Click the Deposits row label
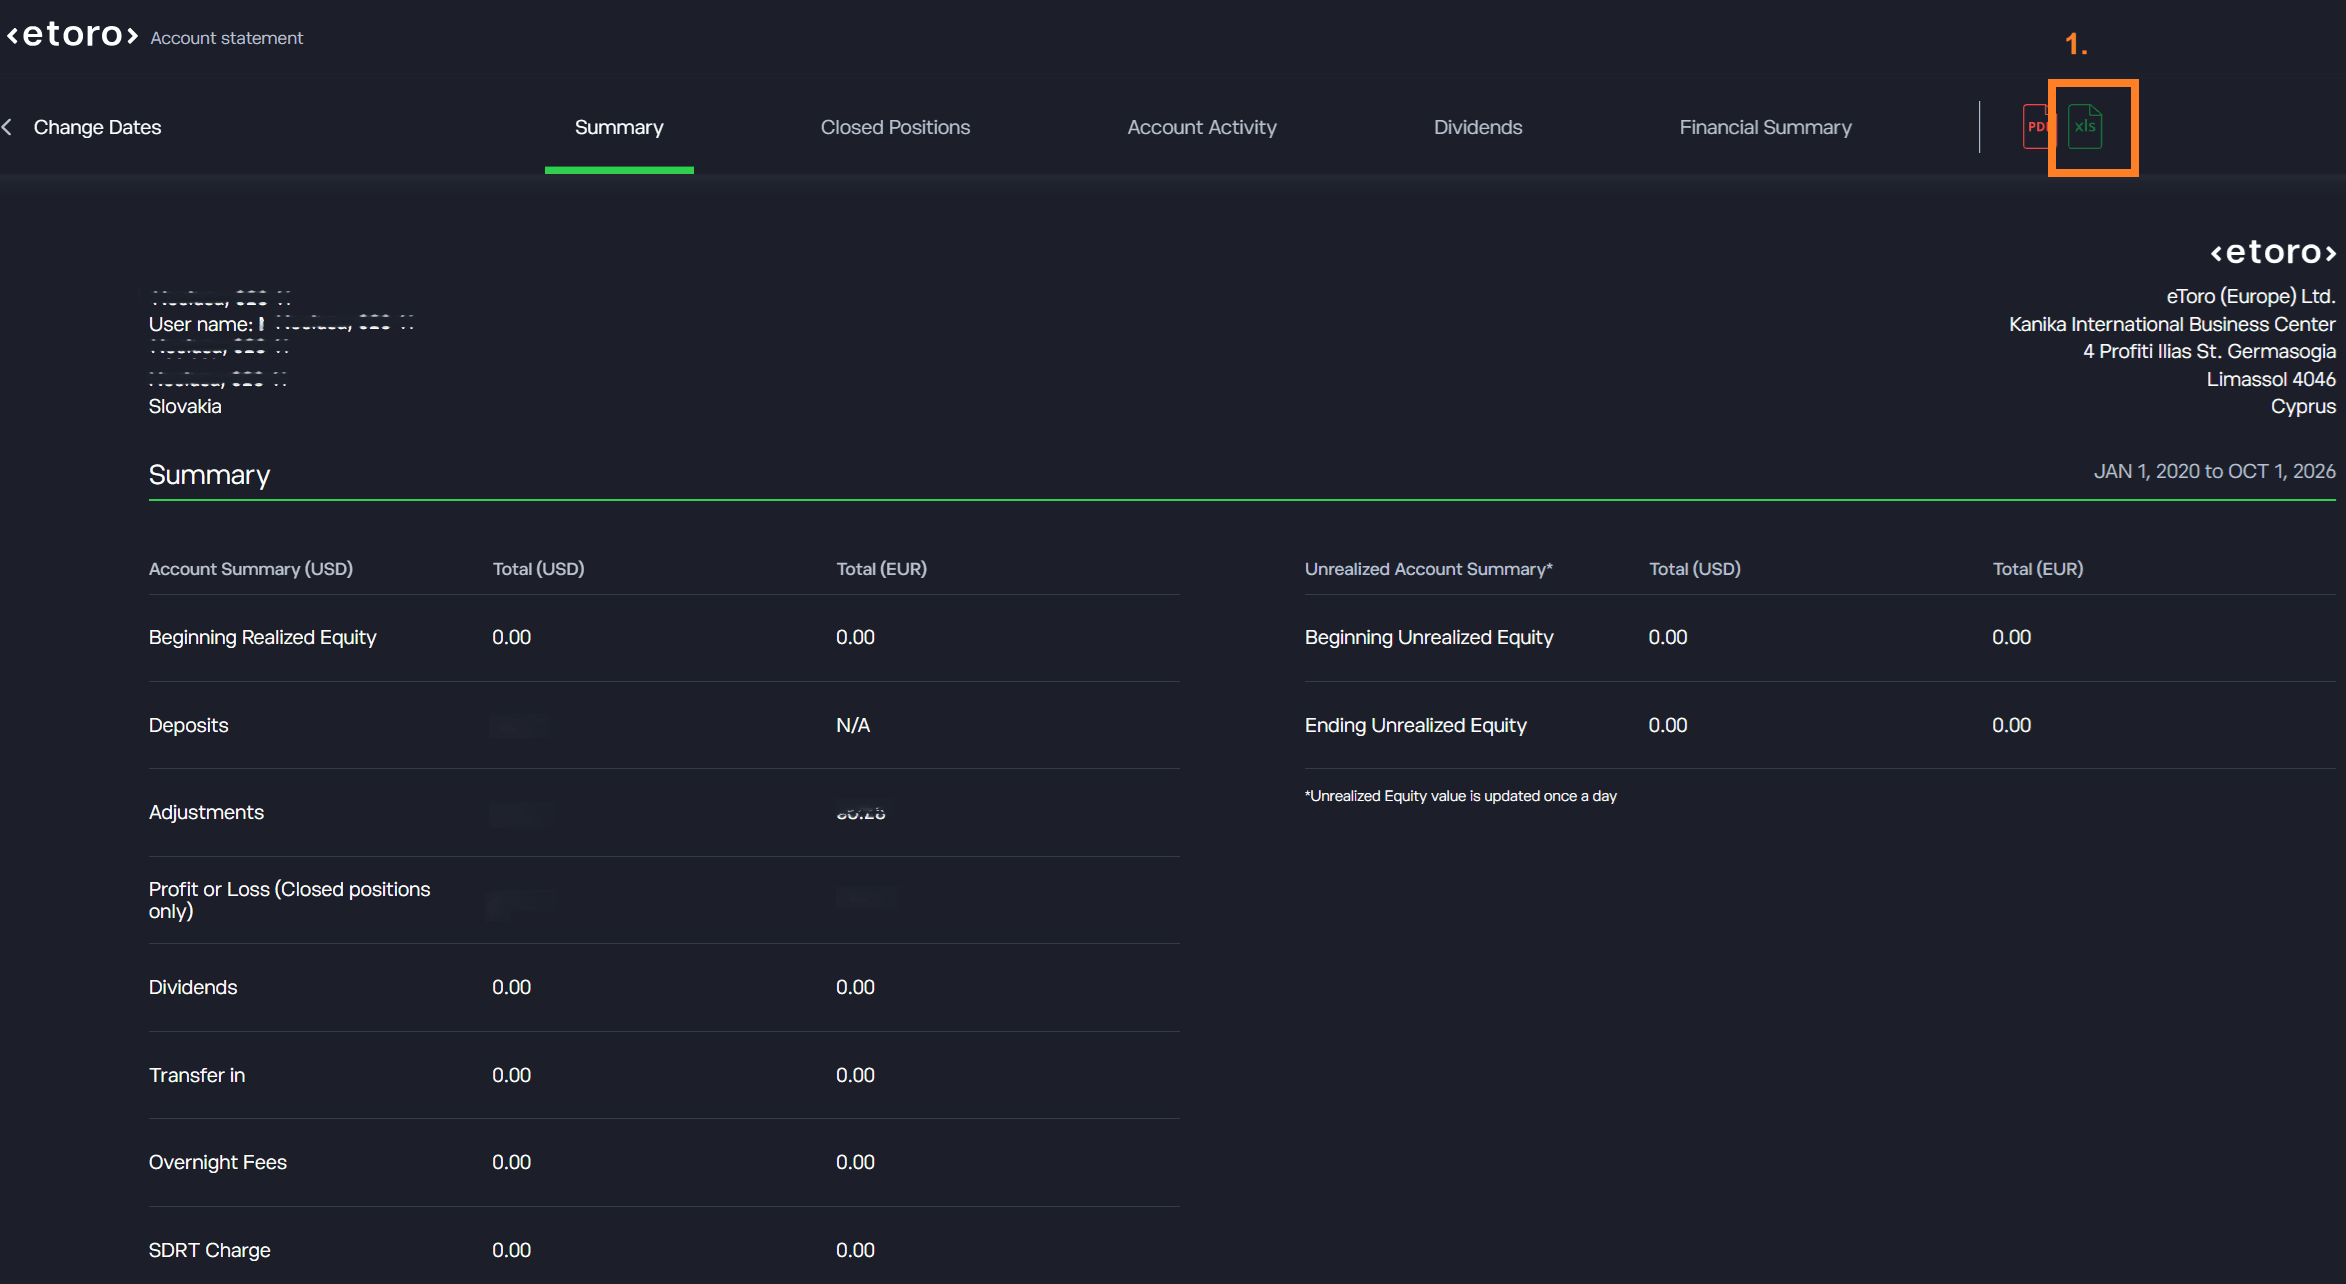 point(188,725)
